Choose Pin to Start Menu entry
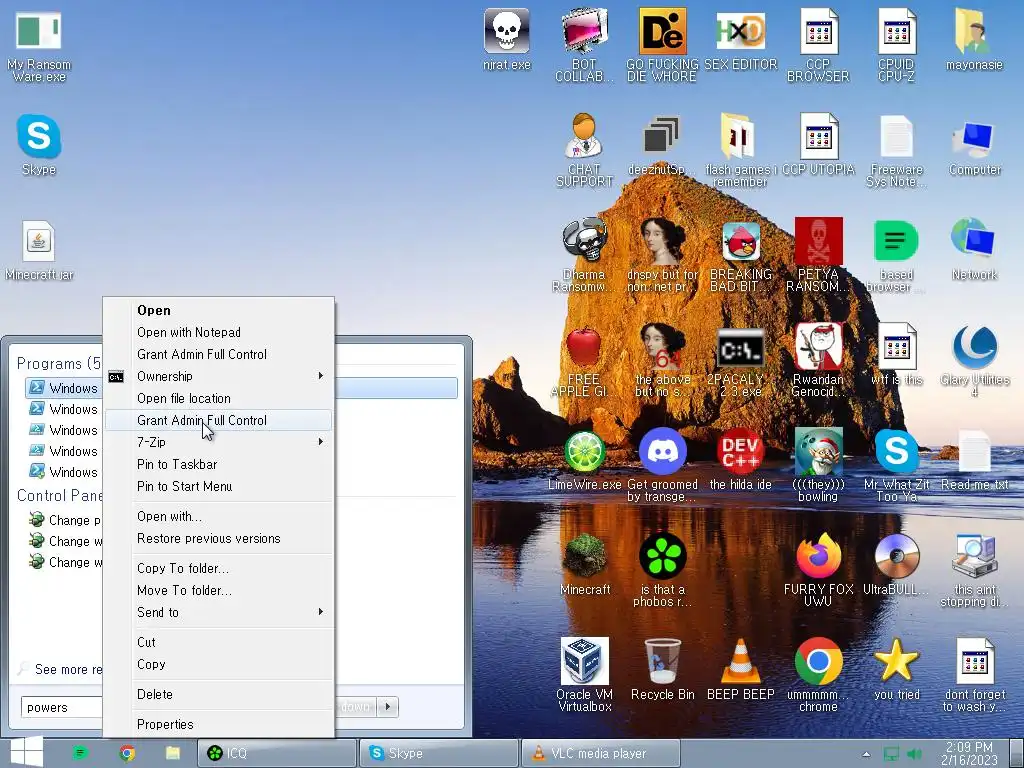This screenshot has width=1024, height=768. tap(218, 487)
